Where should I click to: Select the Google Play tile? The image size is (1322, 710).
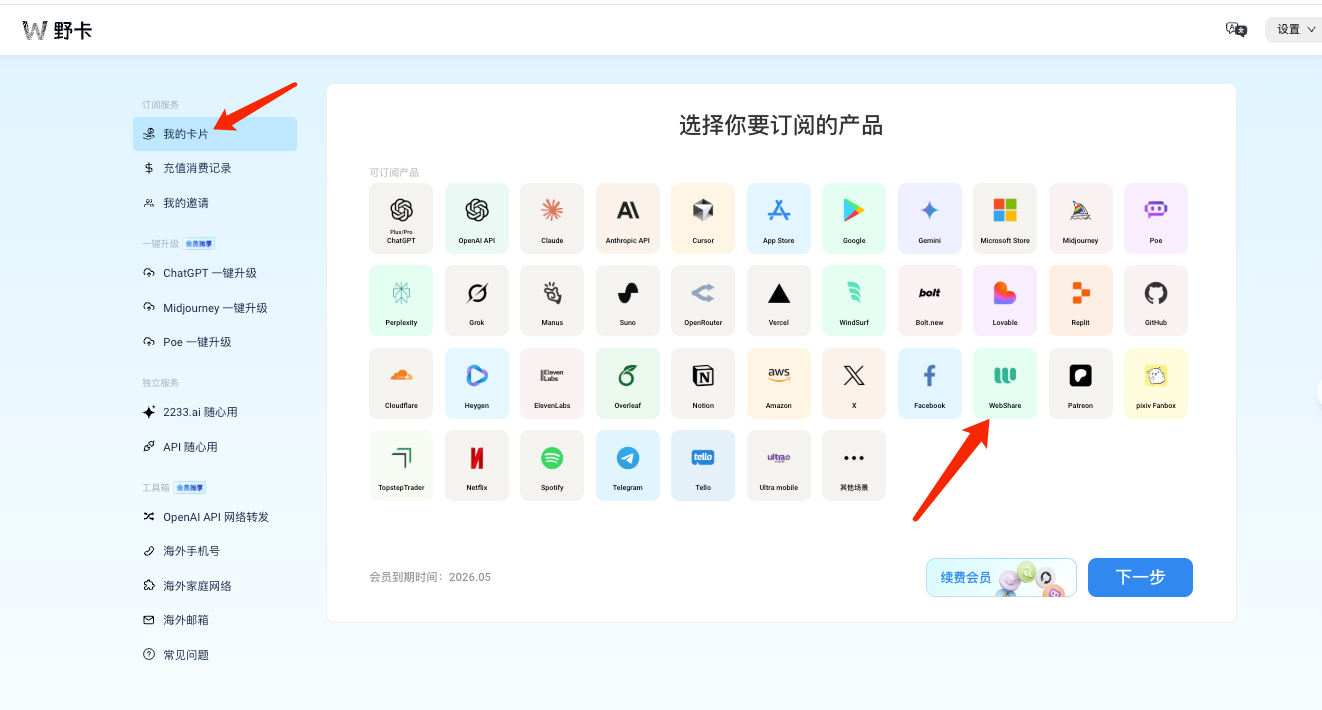(854, 218)
